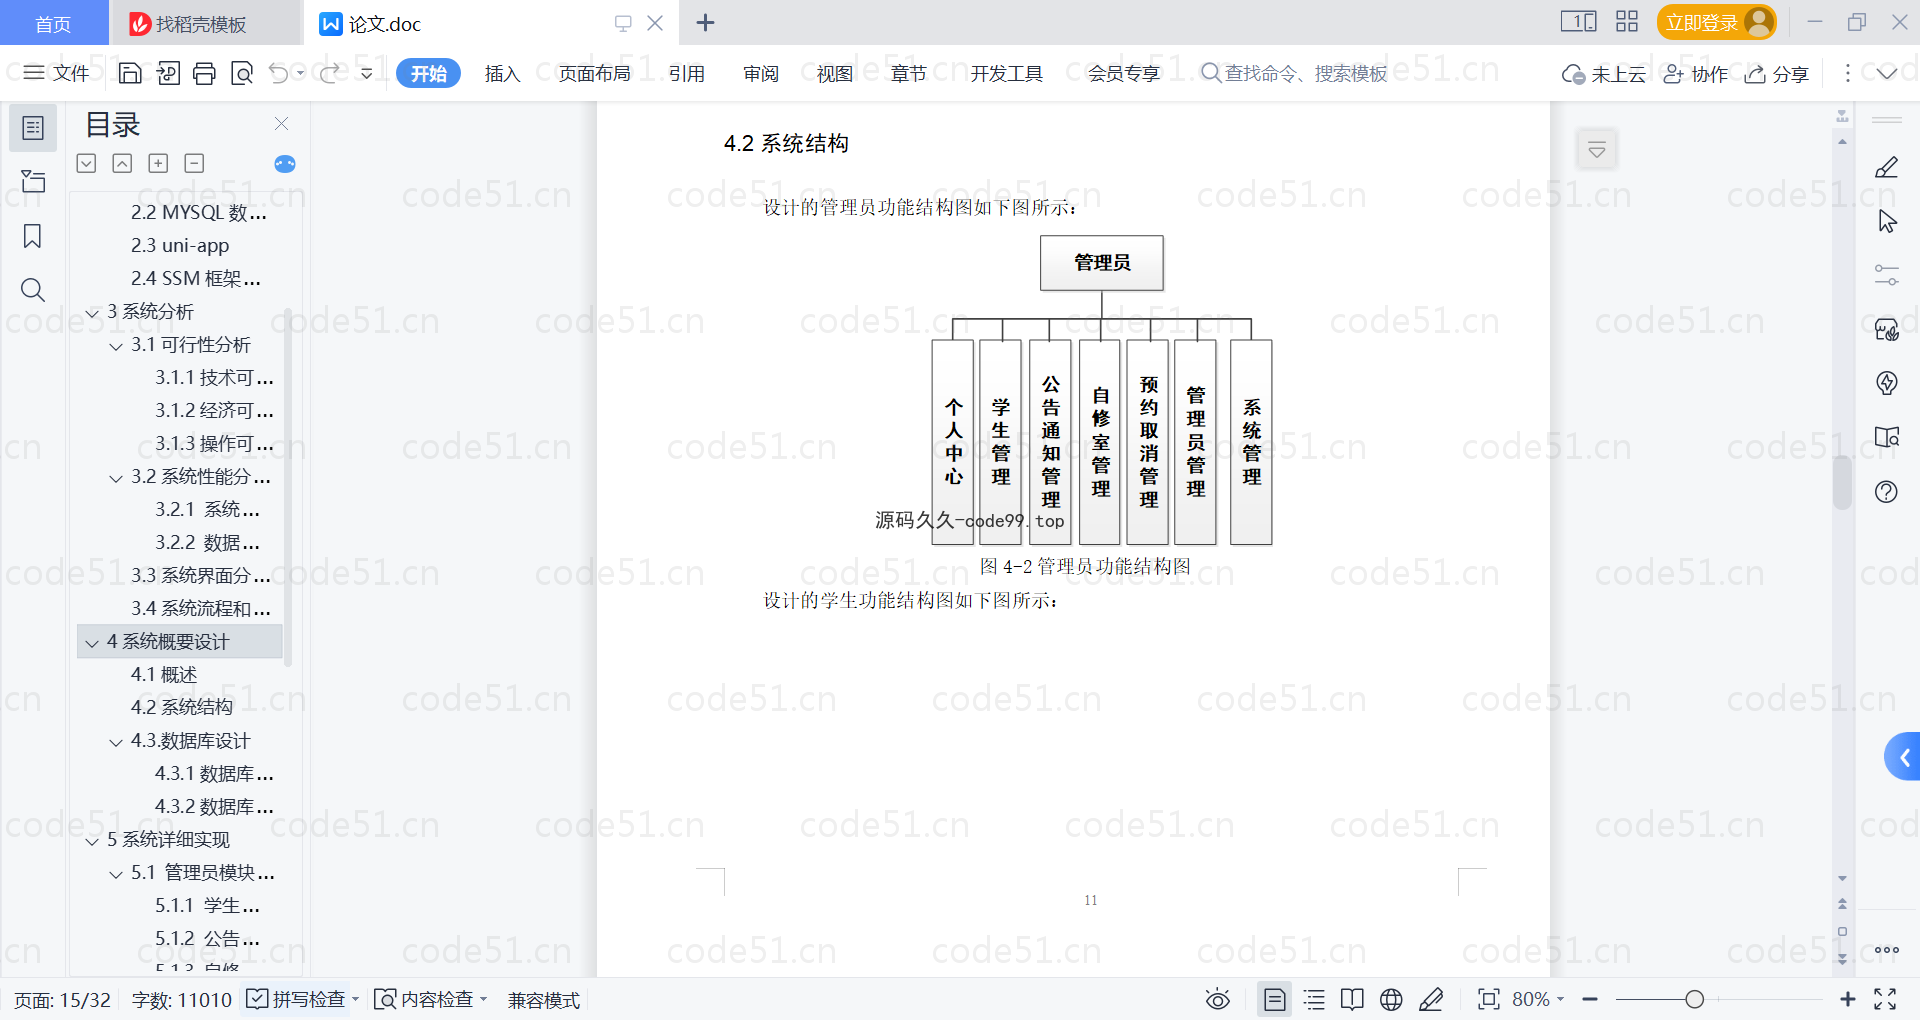Image resolution: width=1920 pixels, height=1020 pixels.
Task: Click the Print icon in the toolbar
Action: [x=205, y=73]
